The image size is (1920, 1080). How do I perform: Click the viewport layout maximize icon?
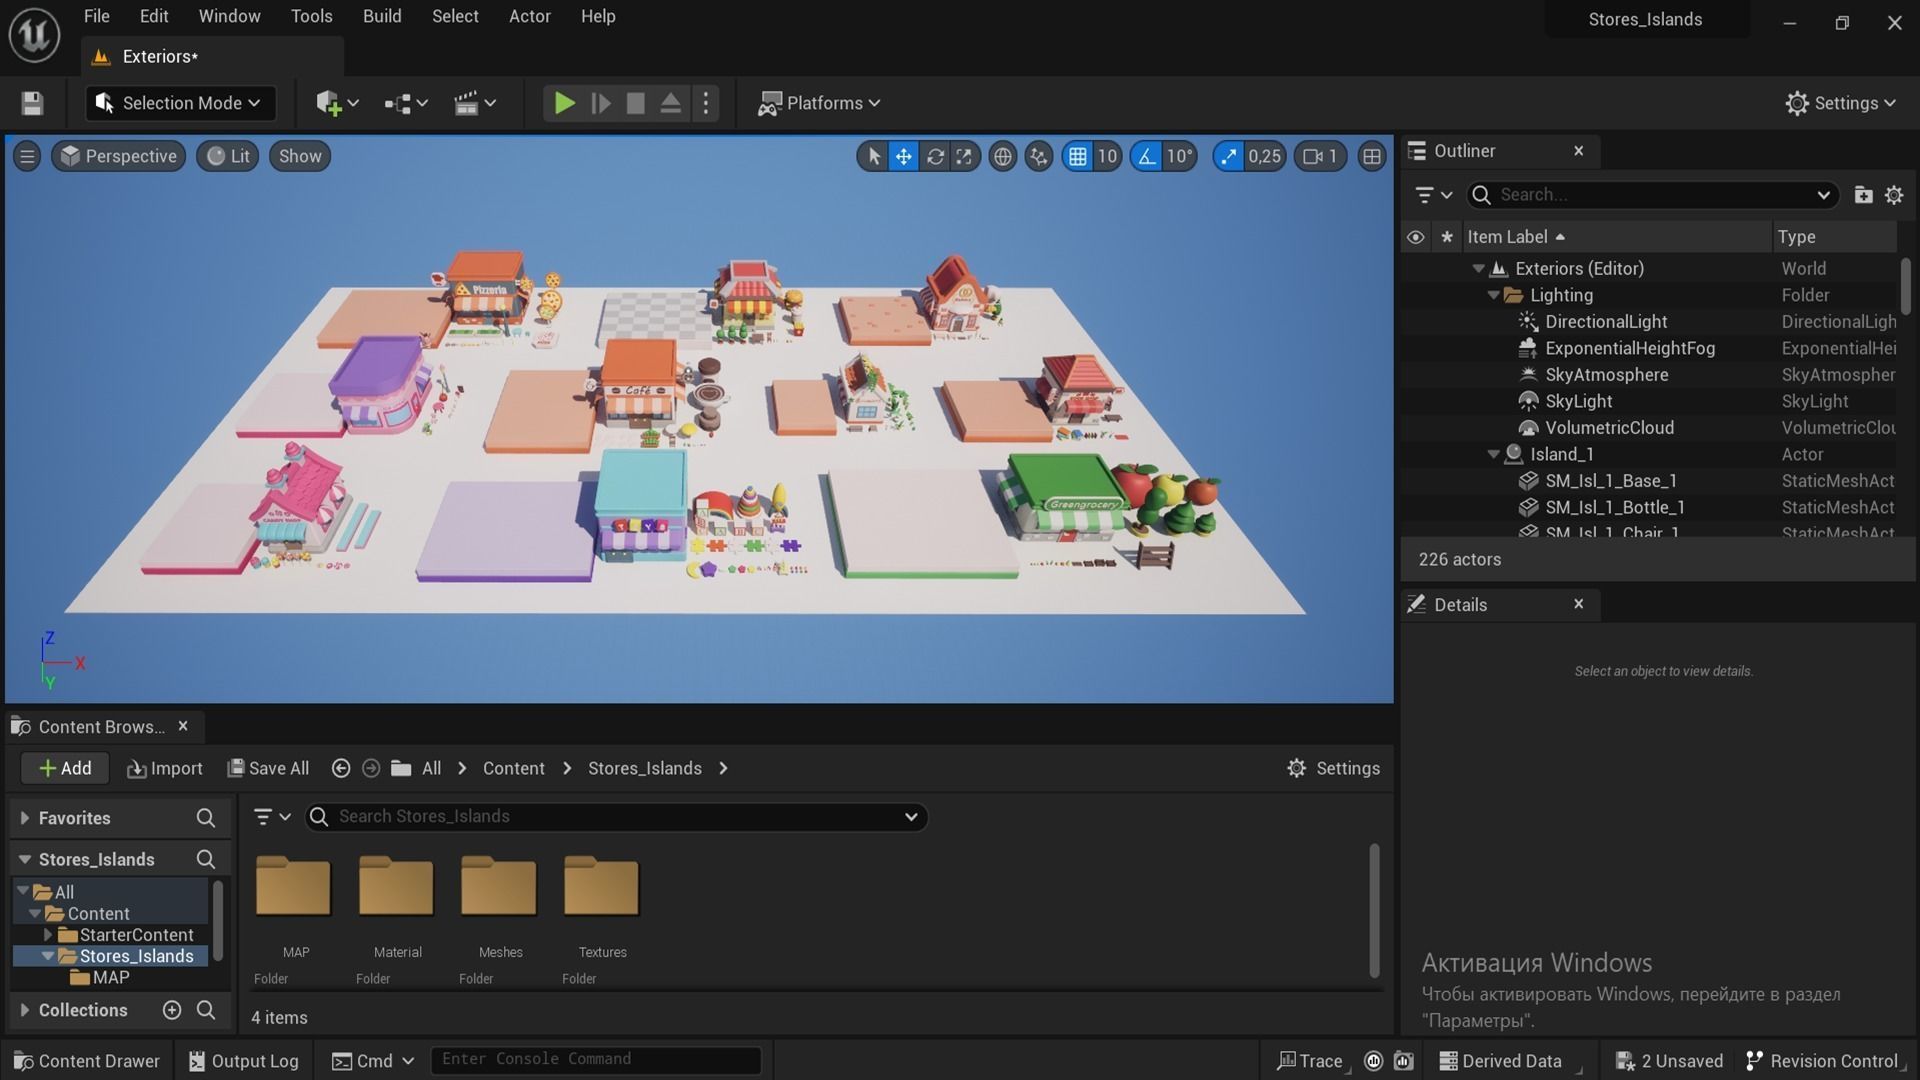click(x=1372, y=156)
